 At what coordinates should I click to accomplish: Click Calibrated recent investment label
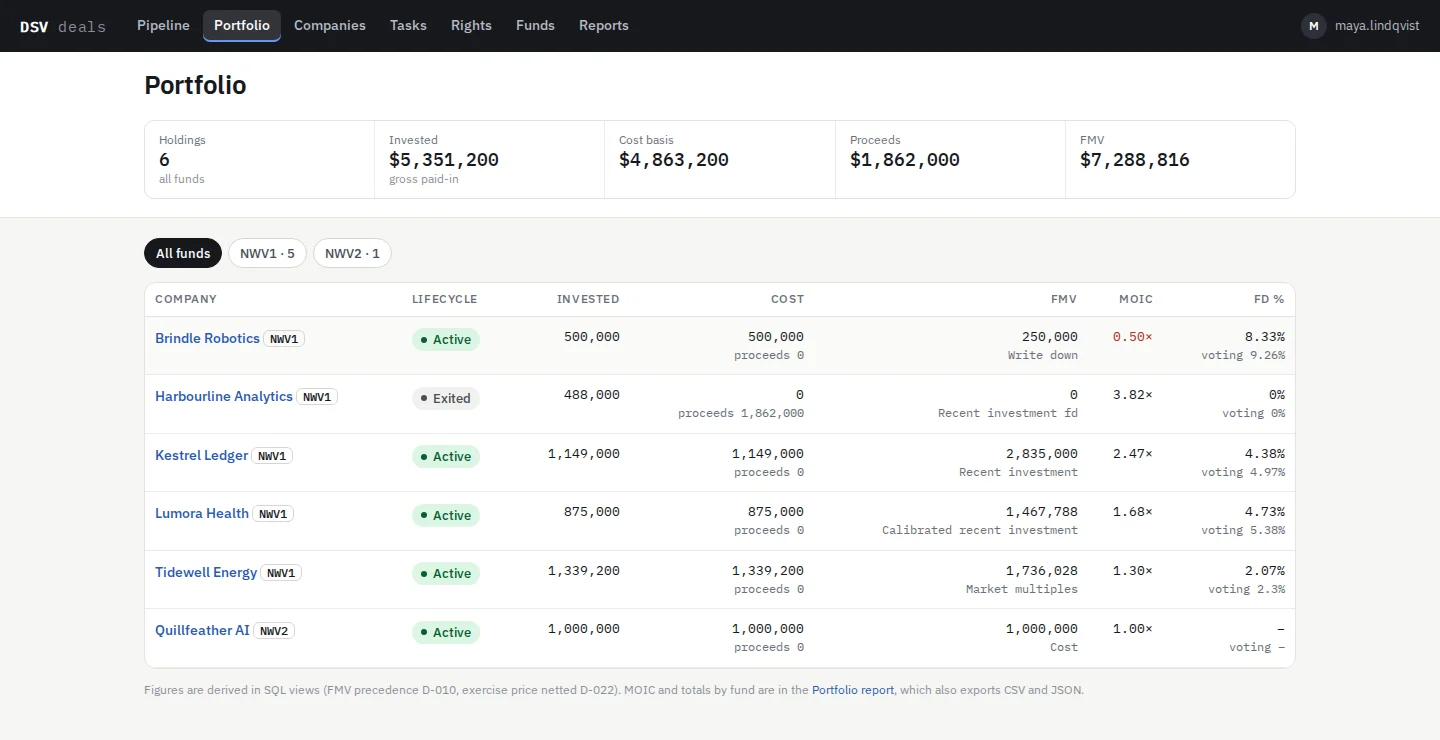[980, 530]
